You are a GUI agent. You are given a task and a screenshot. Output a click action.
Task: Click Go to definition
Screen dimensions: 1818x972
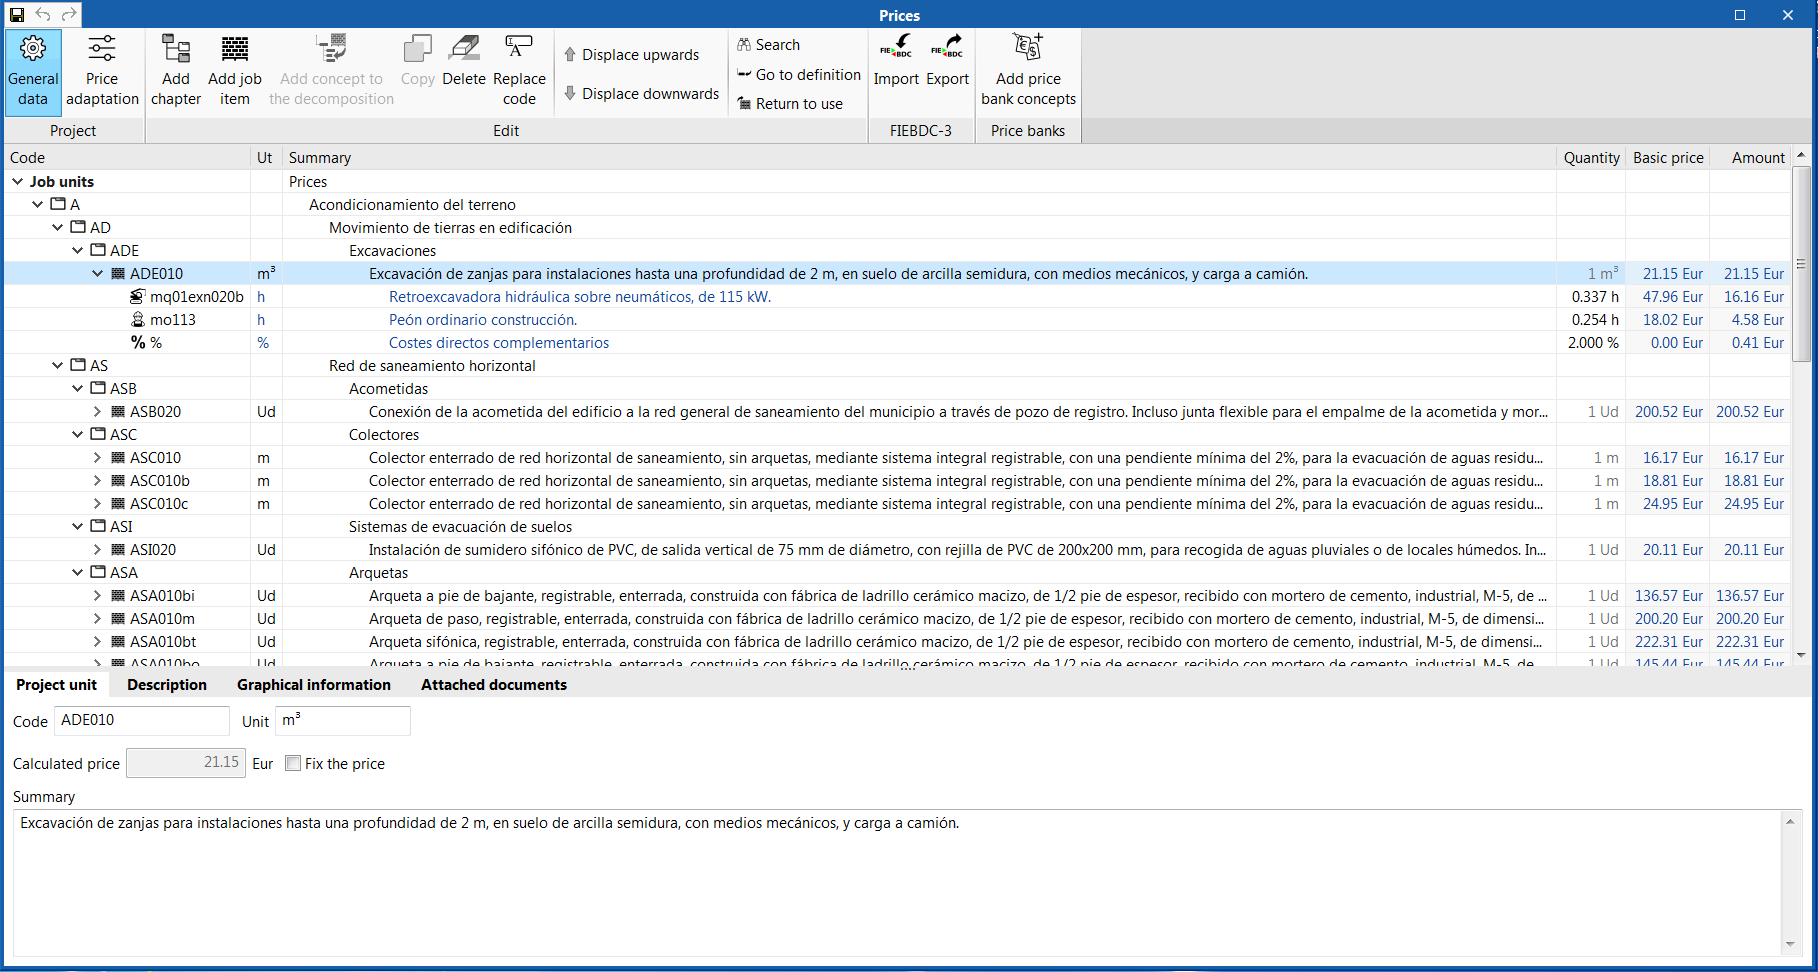point(797,74)
